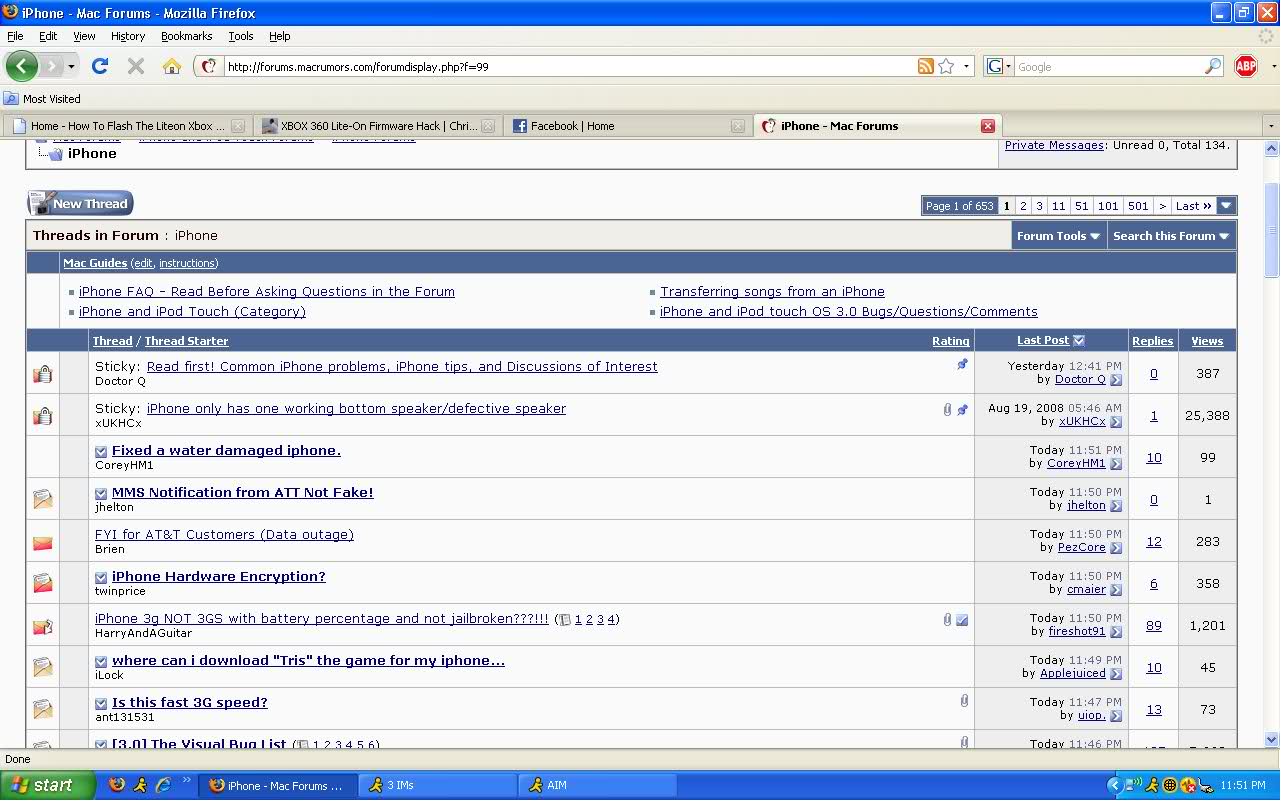Close the XBOX 360 Lite-On tab
Screen dimensions: 1281x803
pos(488,126)
